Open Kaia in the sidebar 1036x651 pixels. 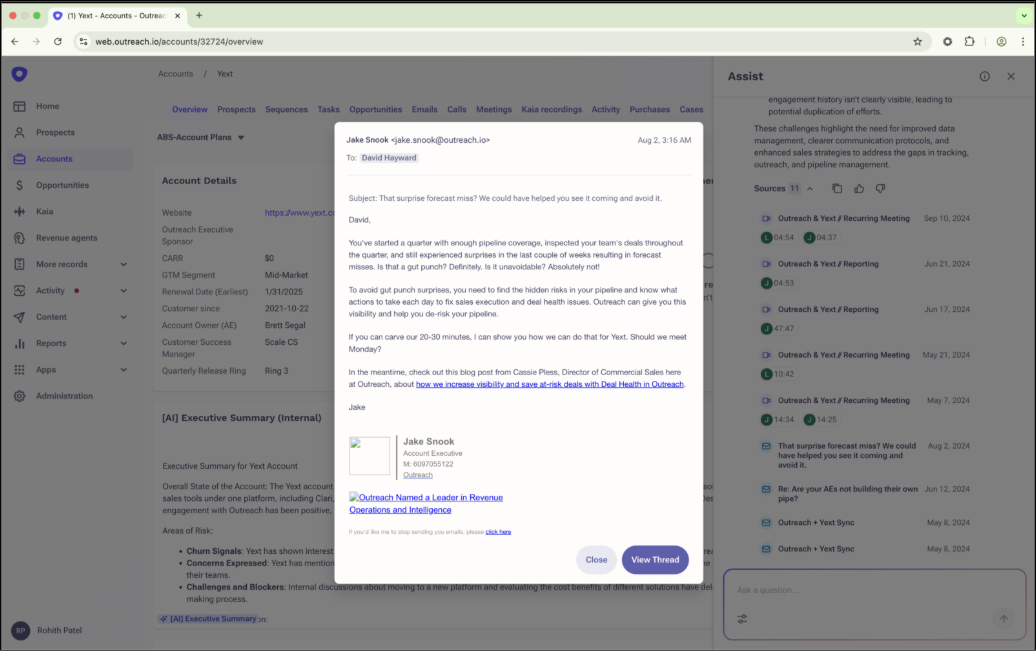click(44, 211)
